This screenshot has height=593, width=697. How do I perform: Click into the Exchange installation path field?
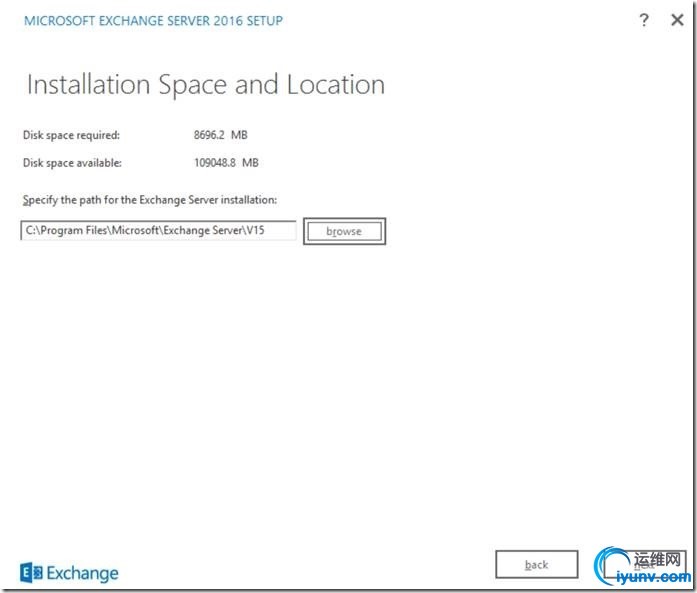[x=158, y=230]
